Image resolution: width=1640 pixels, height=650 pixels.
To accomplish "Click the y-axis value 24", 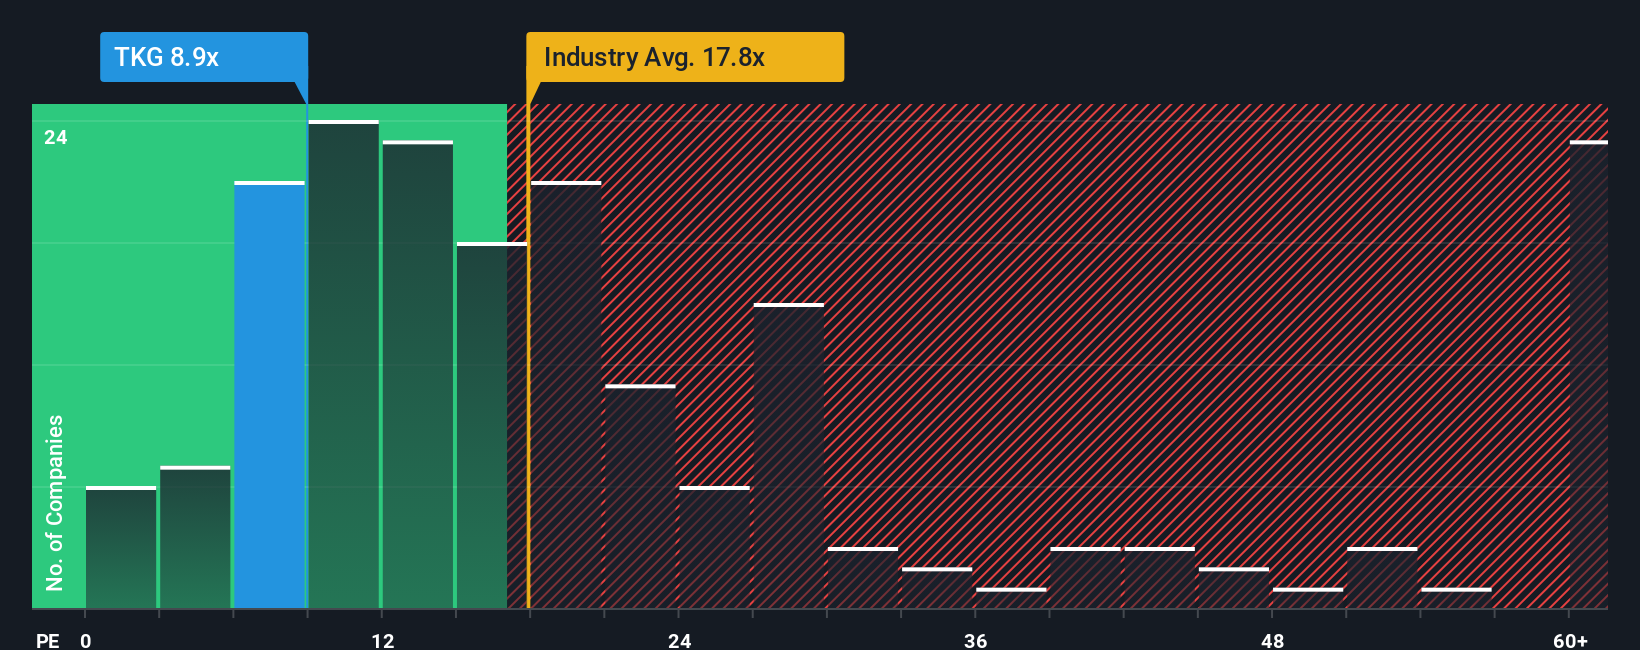I will pos(56,137).
